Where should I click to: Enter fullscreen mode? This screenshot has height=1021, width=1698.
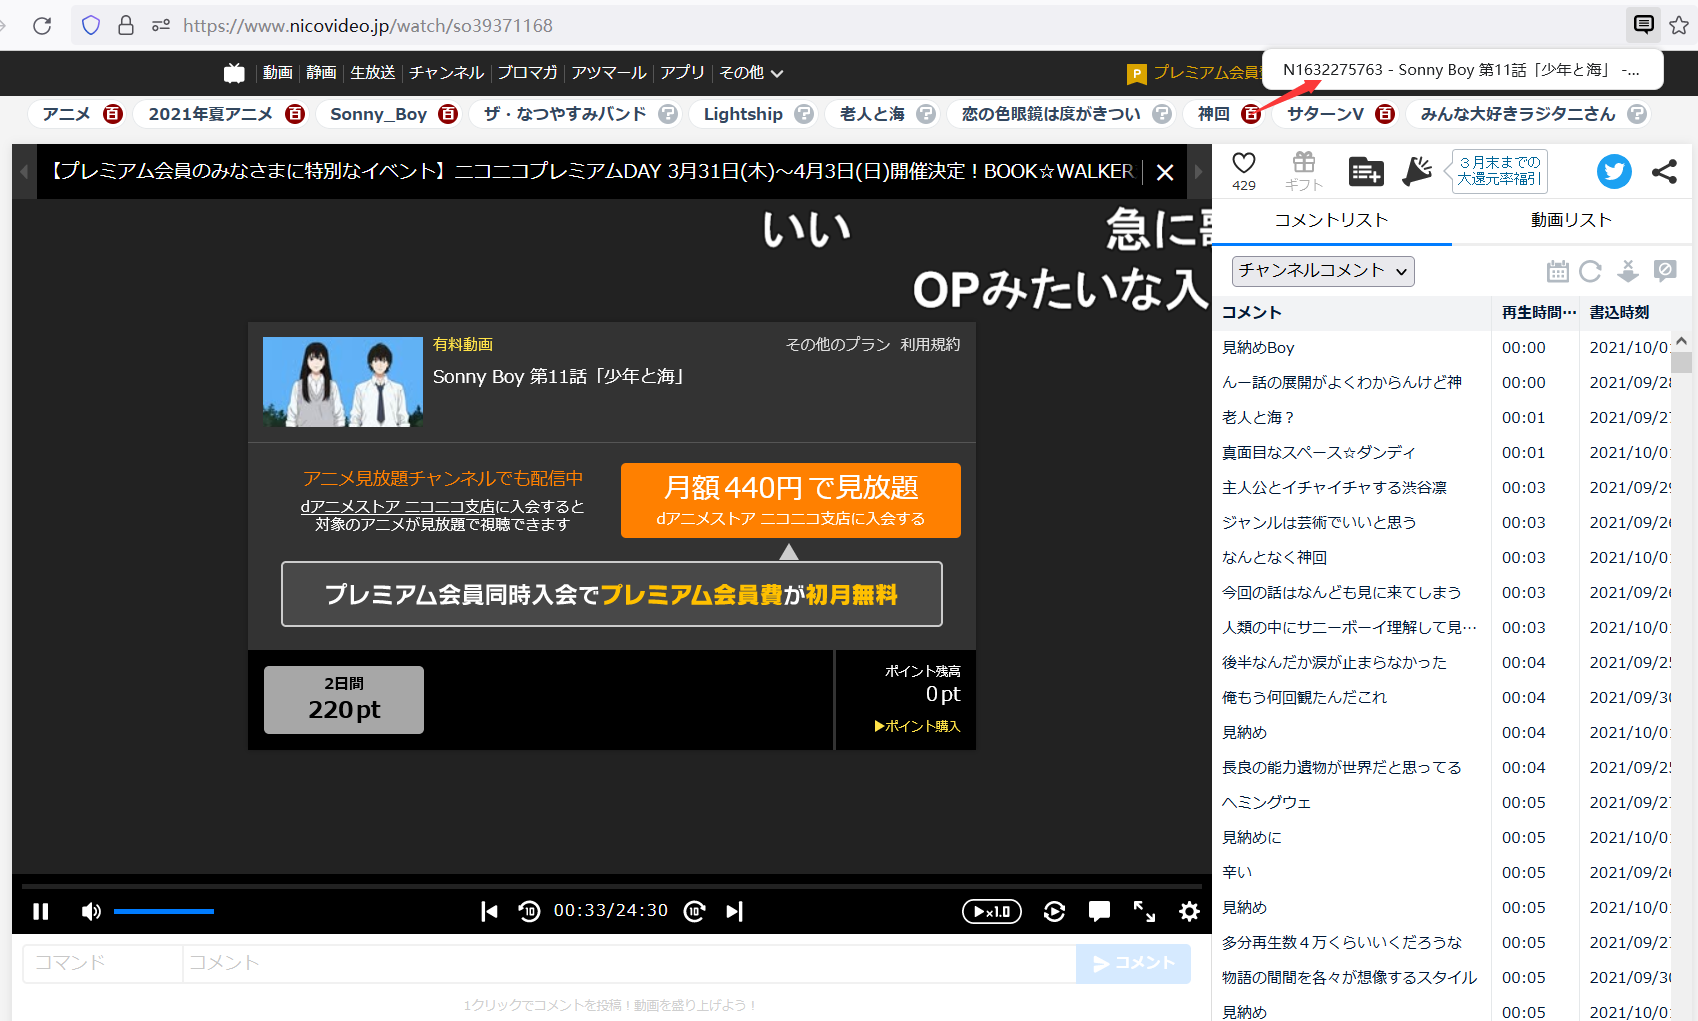tap(1144, 911)
